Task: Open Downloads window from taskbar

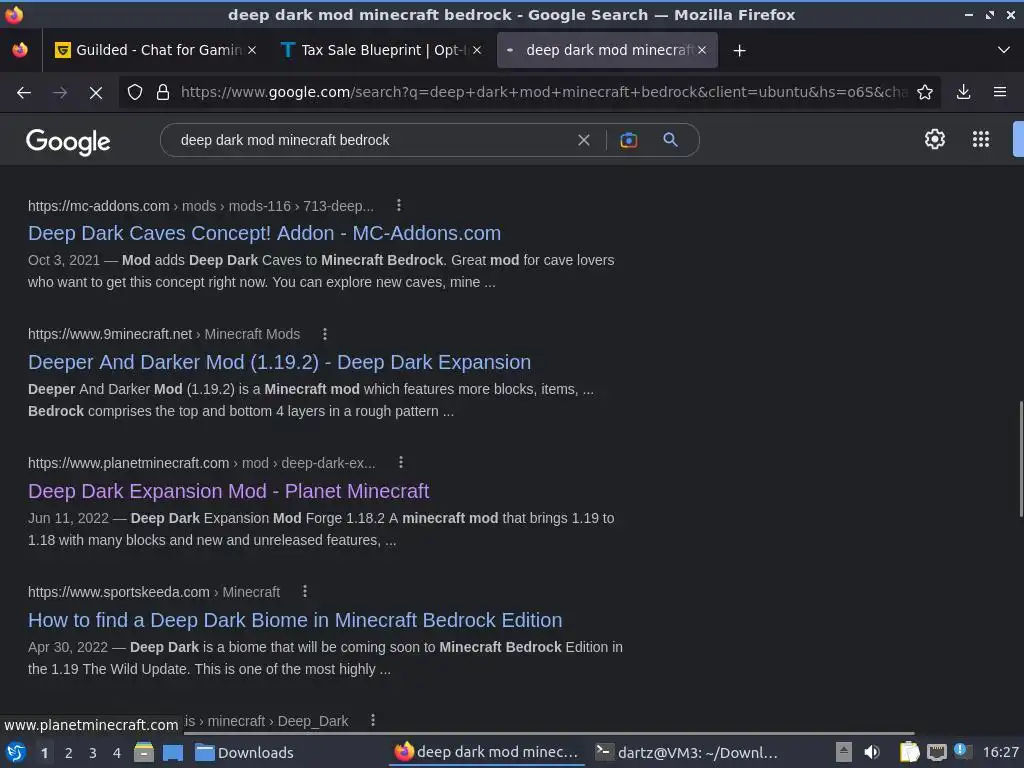Action: 245,752
